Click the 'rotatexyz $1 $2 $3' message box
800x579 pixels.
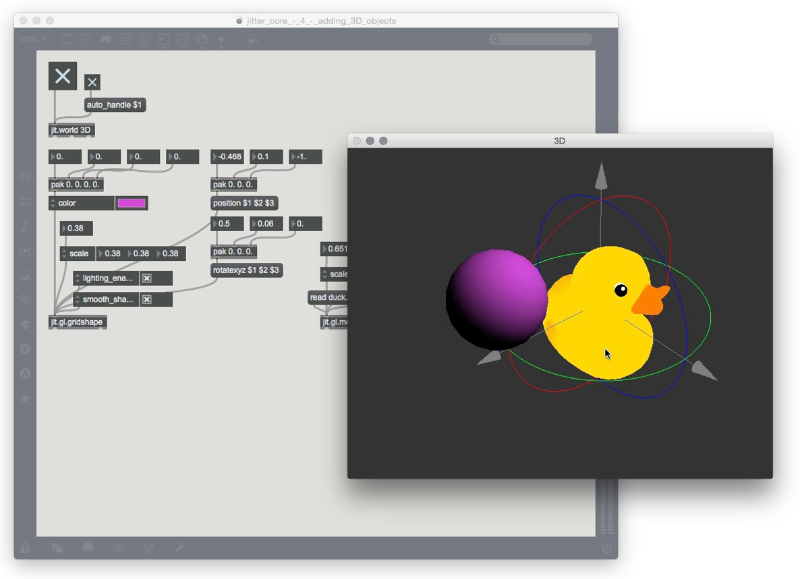pyautogui.click(x=246, y=270)
